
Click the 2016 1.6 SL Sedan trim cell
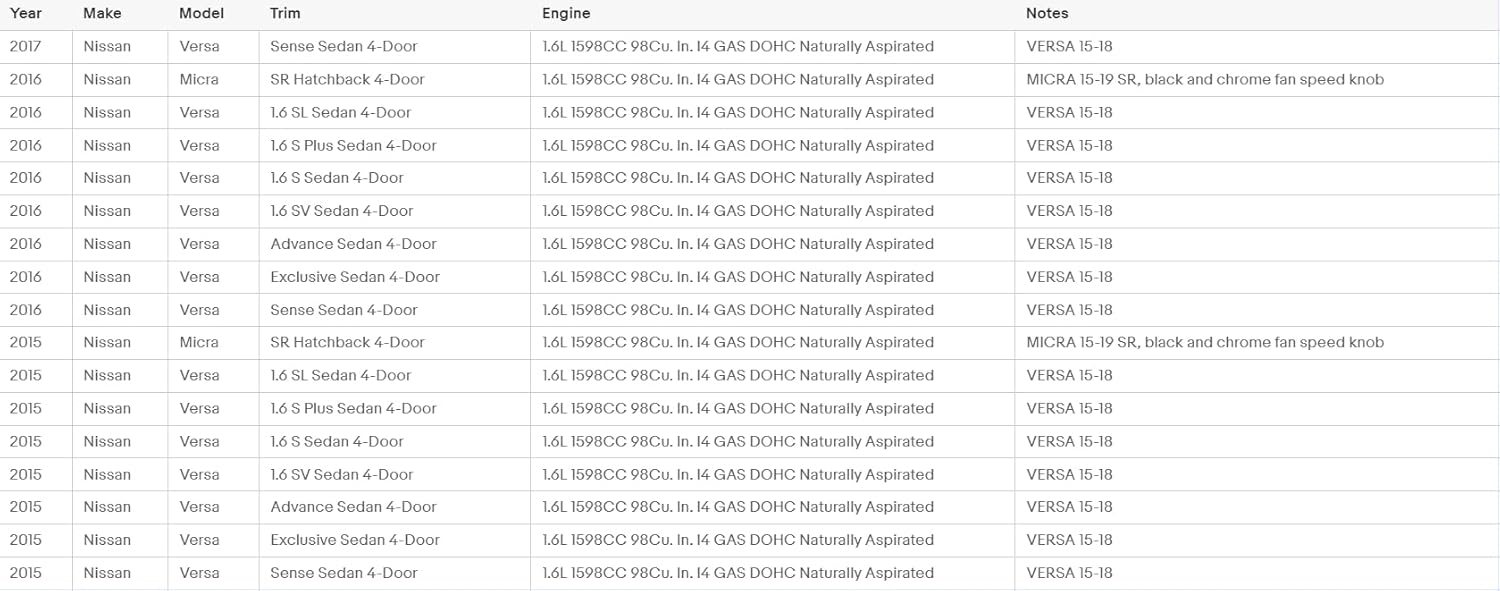pyautogui.click(x=341, y=112)
